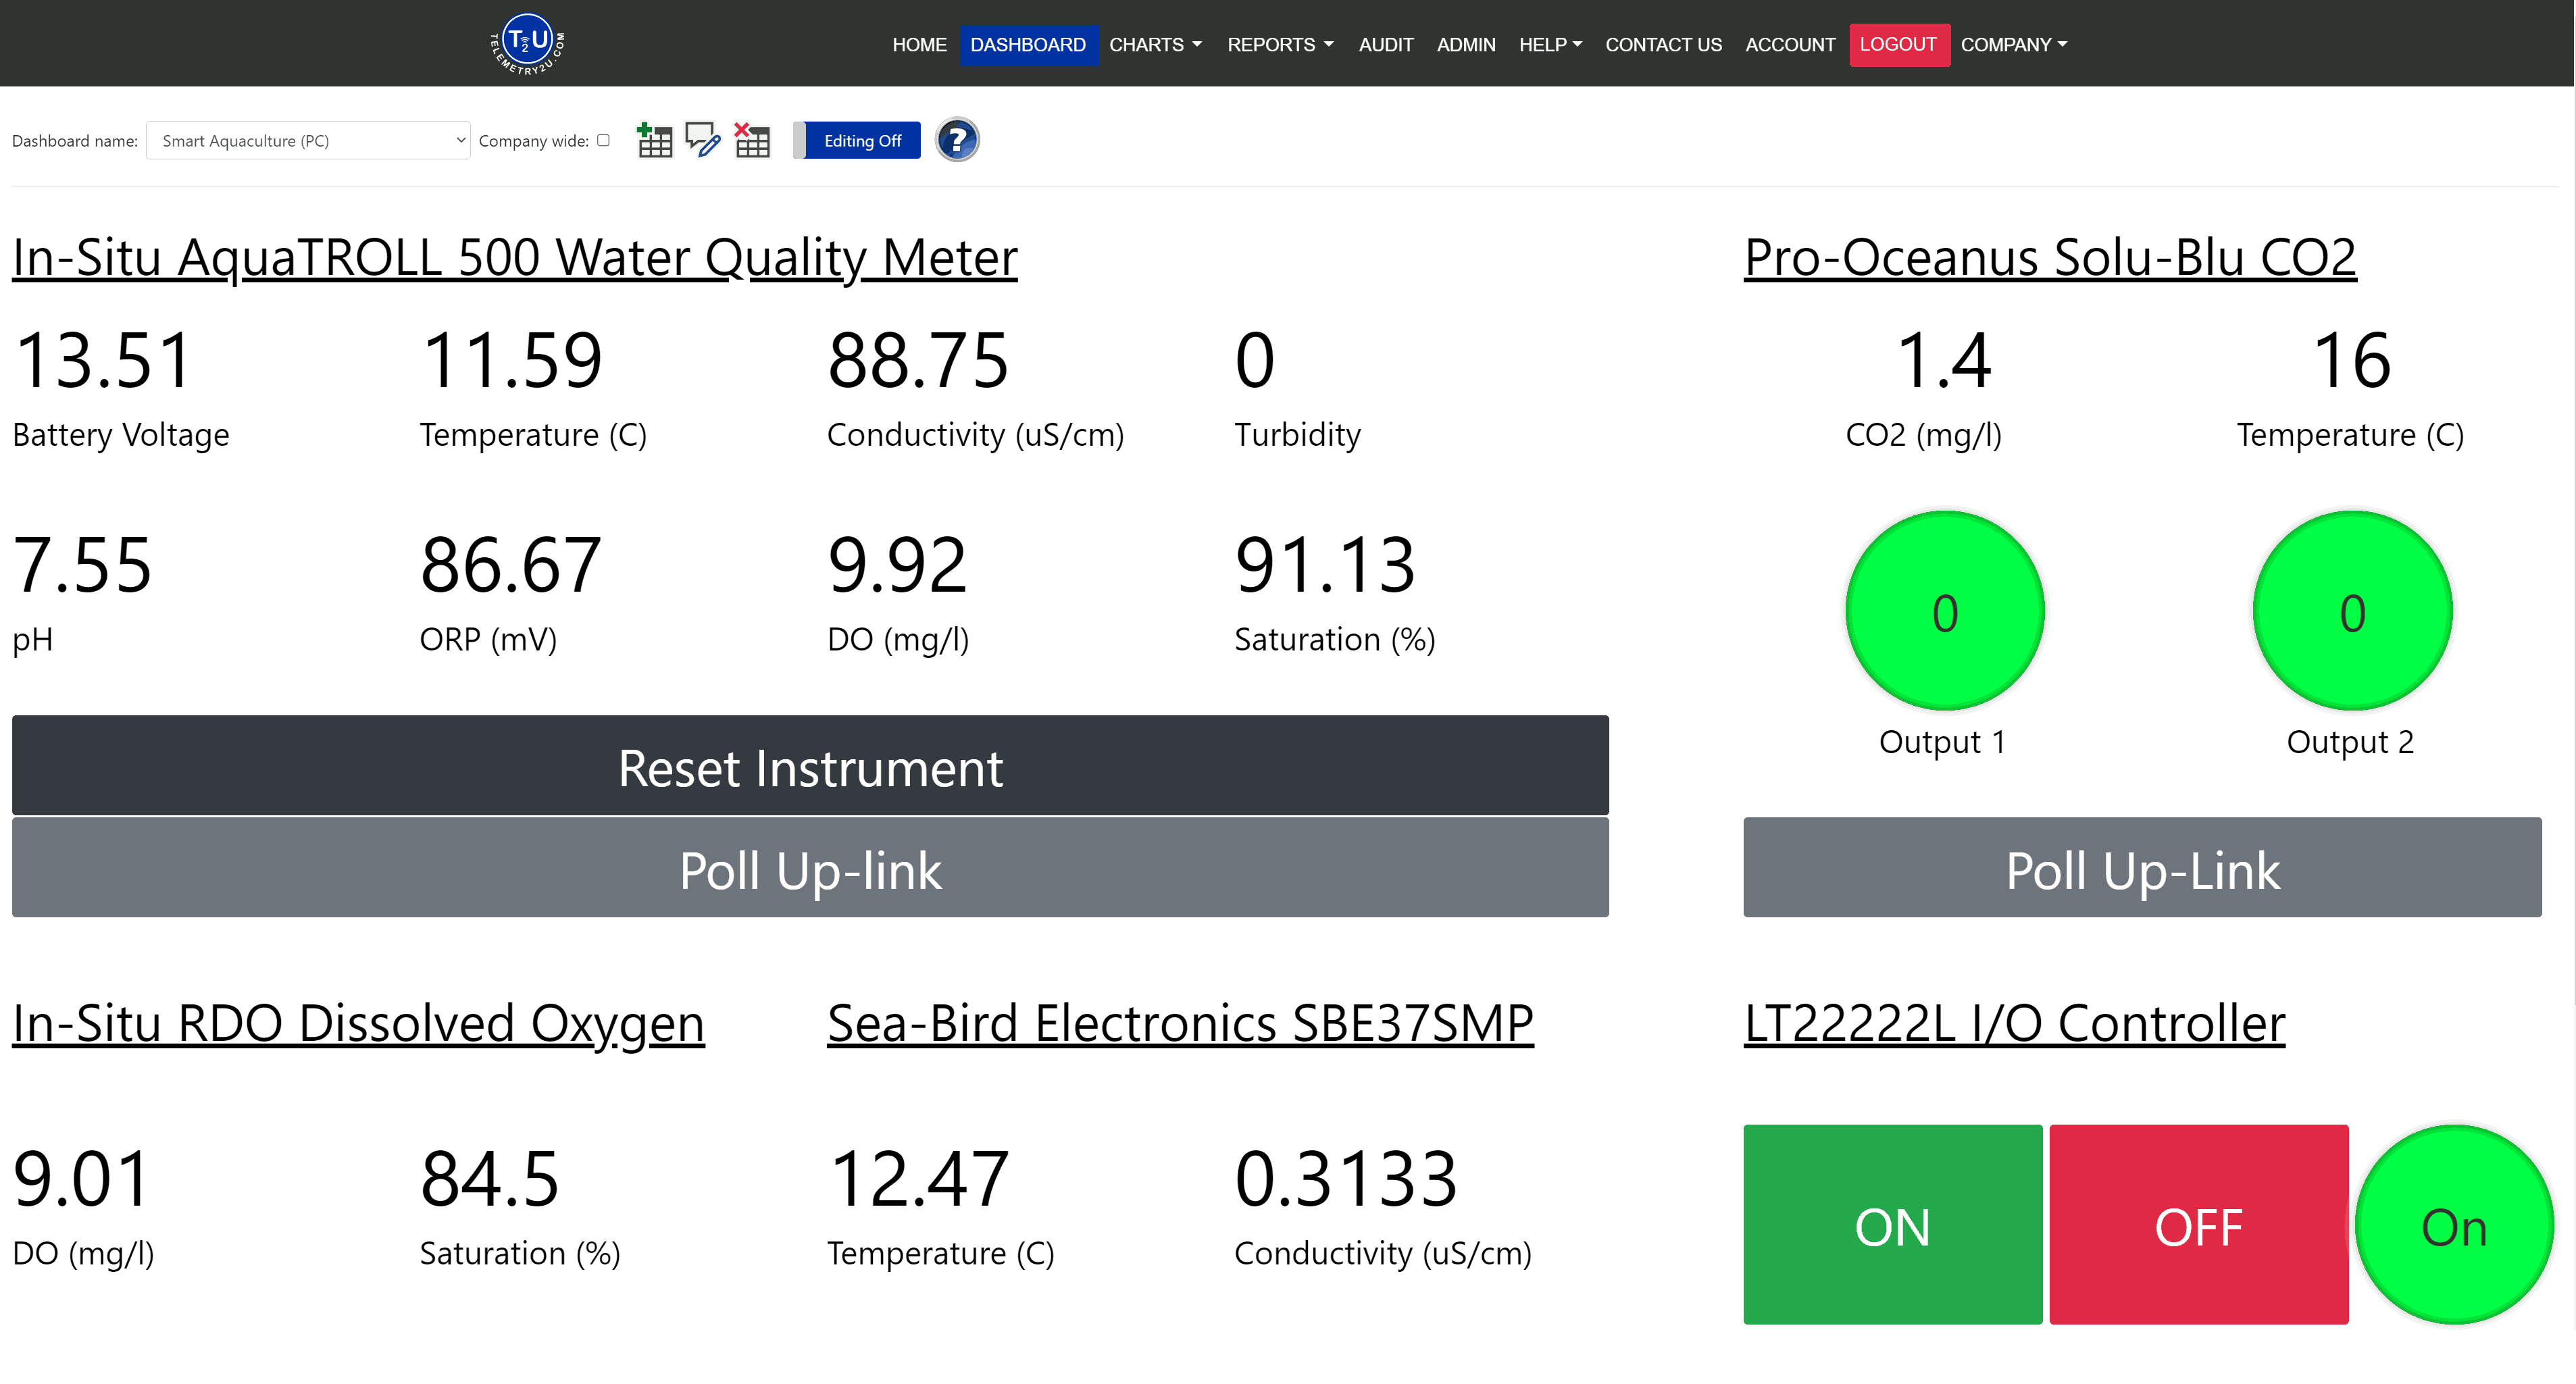Viewport: 2576px width, 1384px height.
Task: Open the AUDIT page
Action: pyautogui.click(x=1385, y=45)
